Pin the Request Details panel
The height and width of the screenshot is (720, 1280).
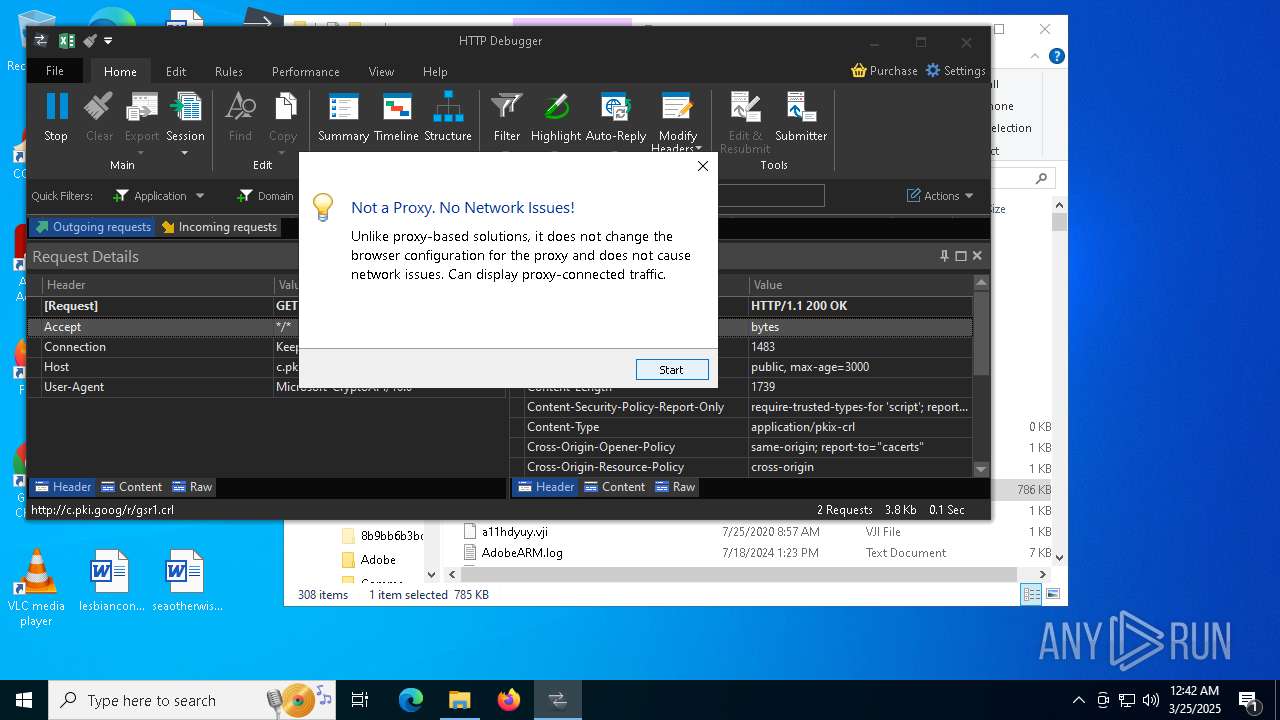point(944,256)
